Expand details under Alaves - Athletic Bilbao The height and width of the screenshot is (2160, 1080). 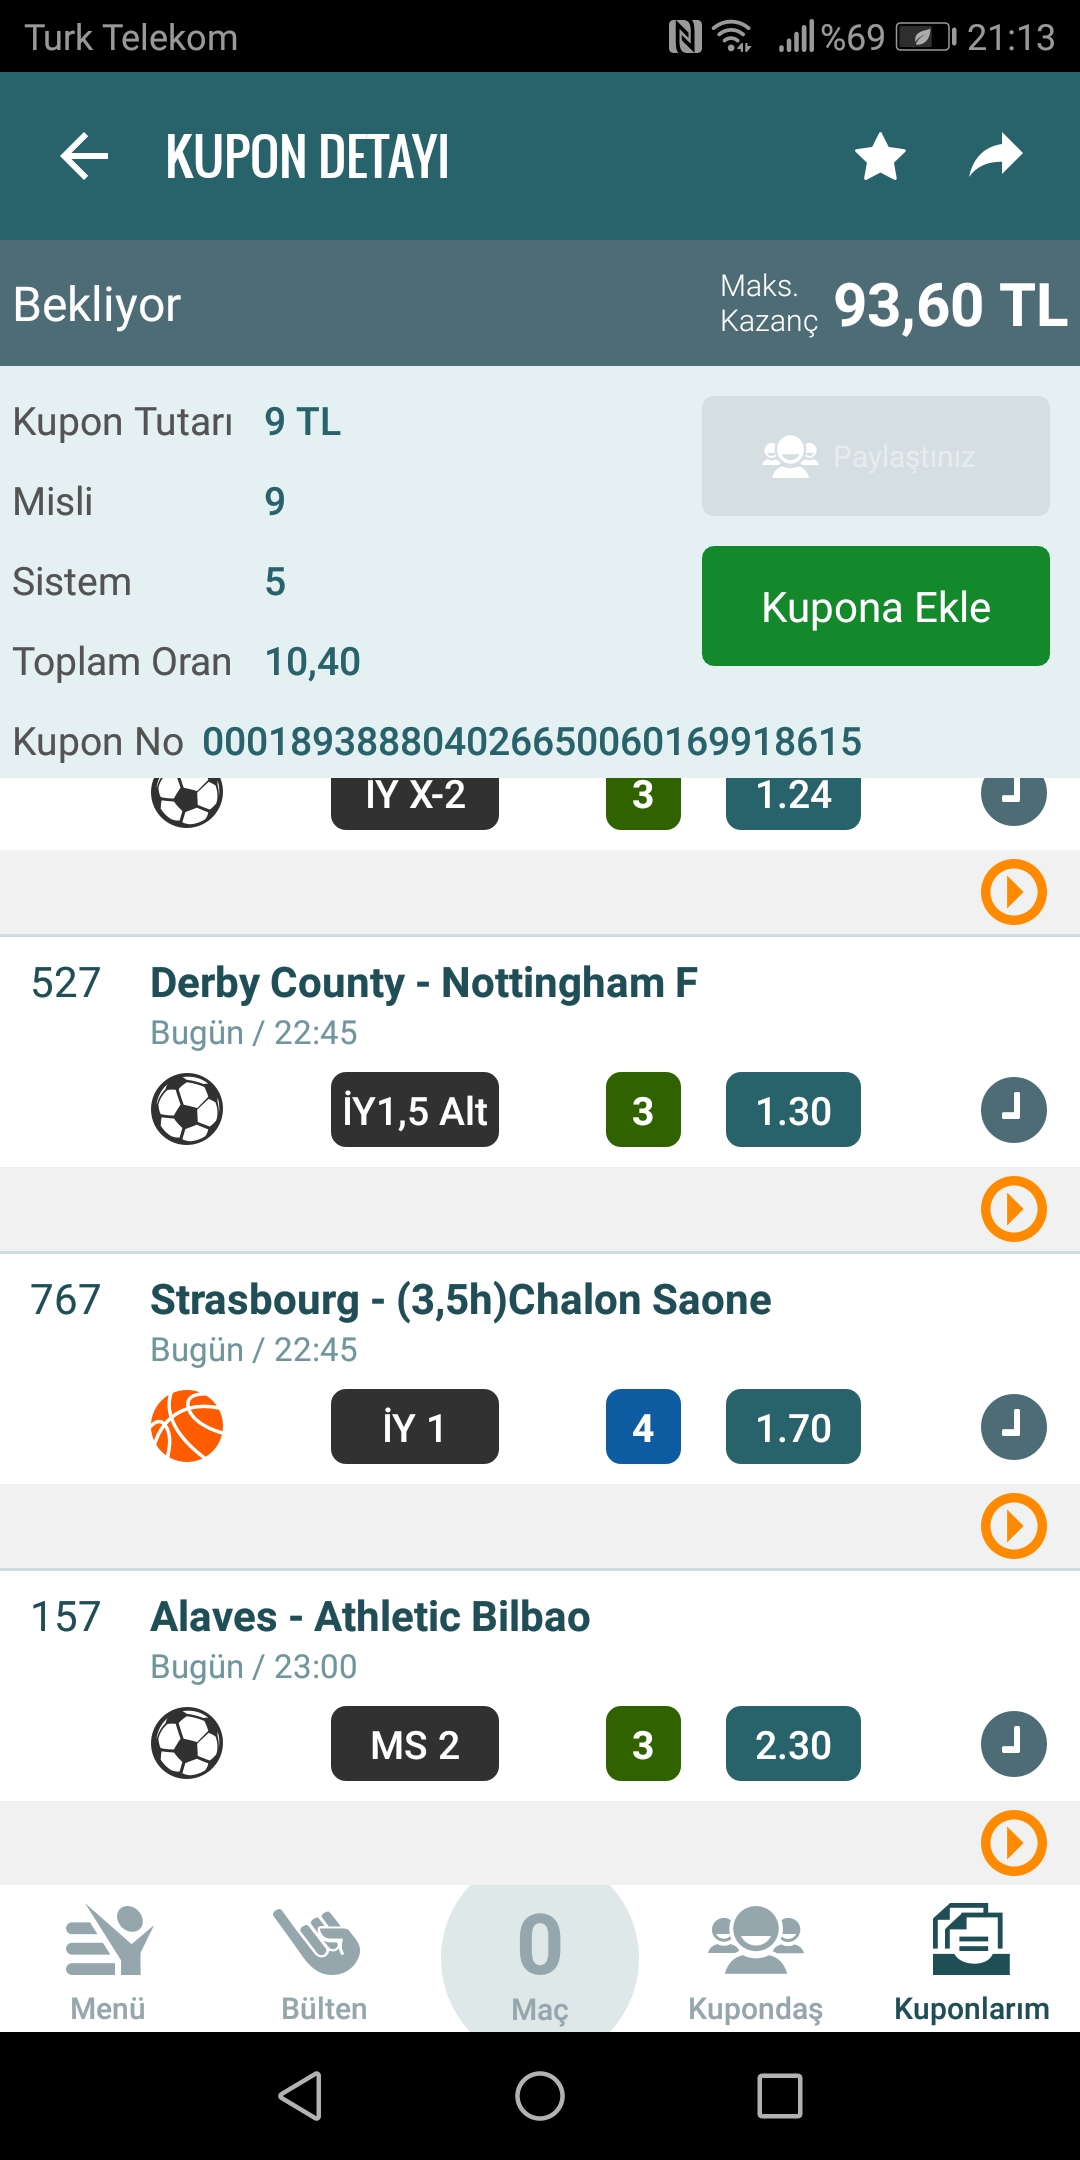(x=1014, y=1843)
